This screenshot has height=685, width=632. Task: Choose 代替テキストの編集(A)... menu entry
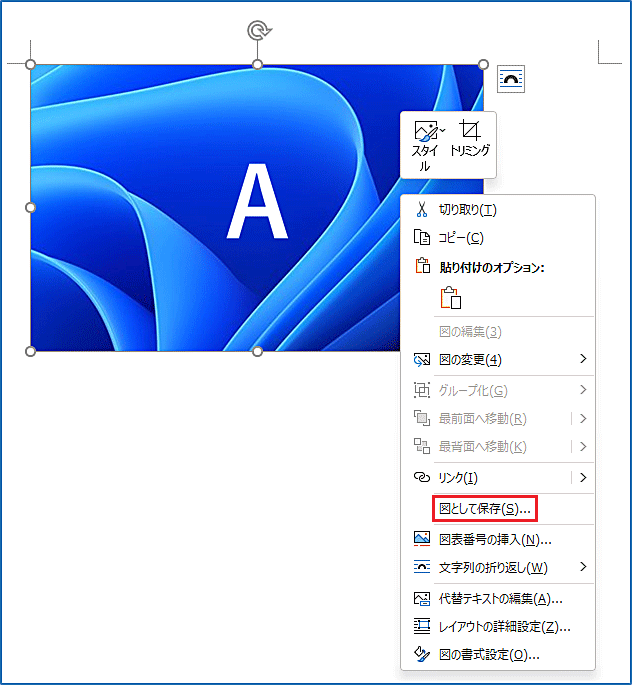coord(498,599)
